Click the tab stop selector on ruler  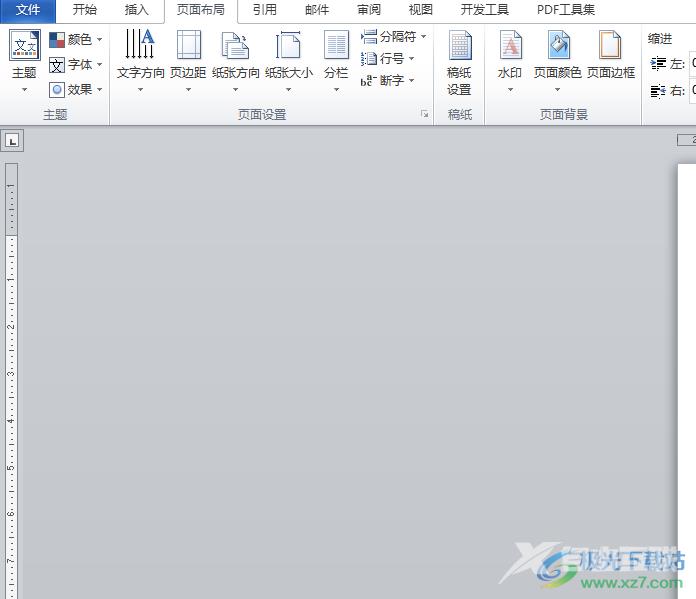pyautogui.click(x=12, y=141)
